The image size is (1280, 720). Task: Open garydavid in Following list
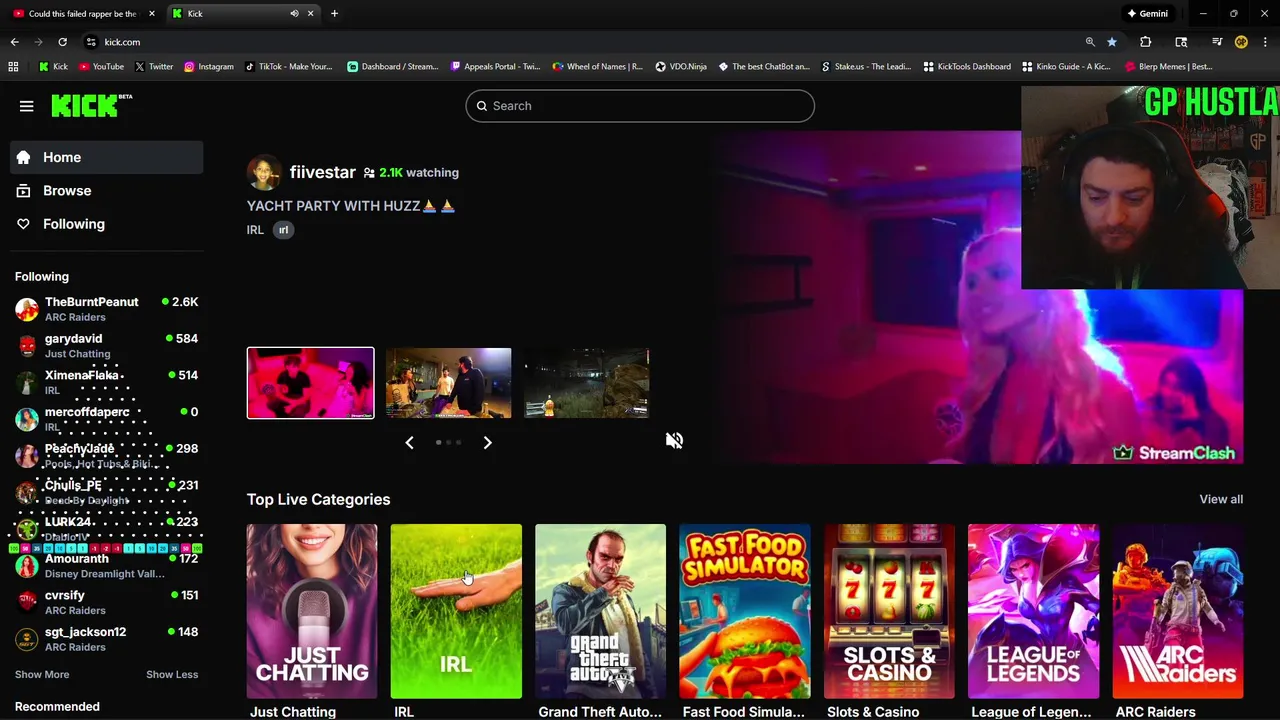tap(107, 346)
